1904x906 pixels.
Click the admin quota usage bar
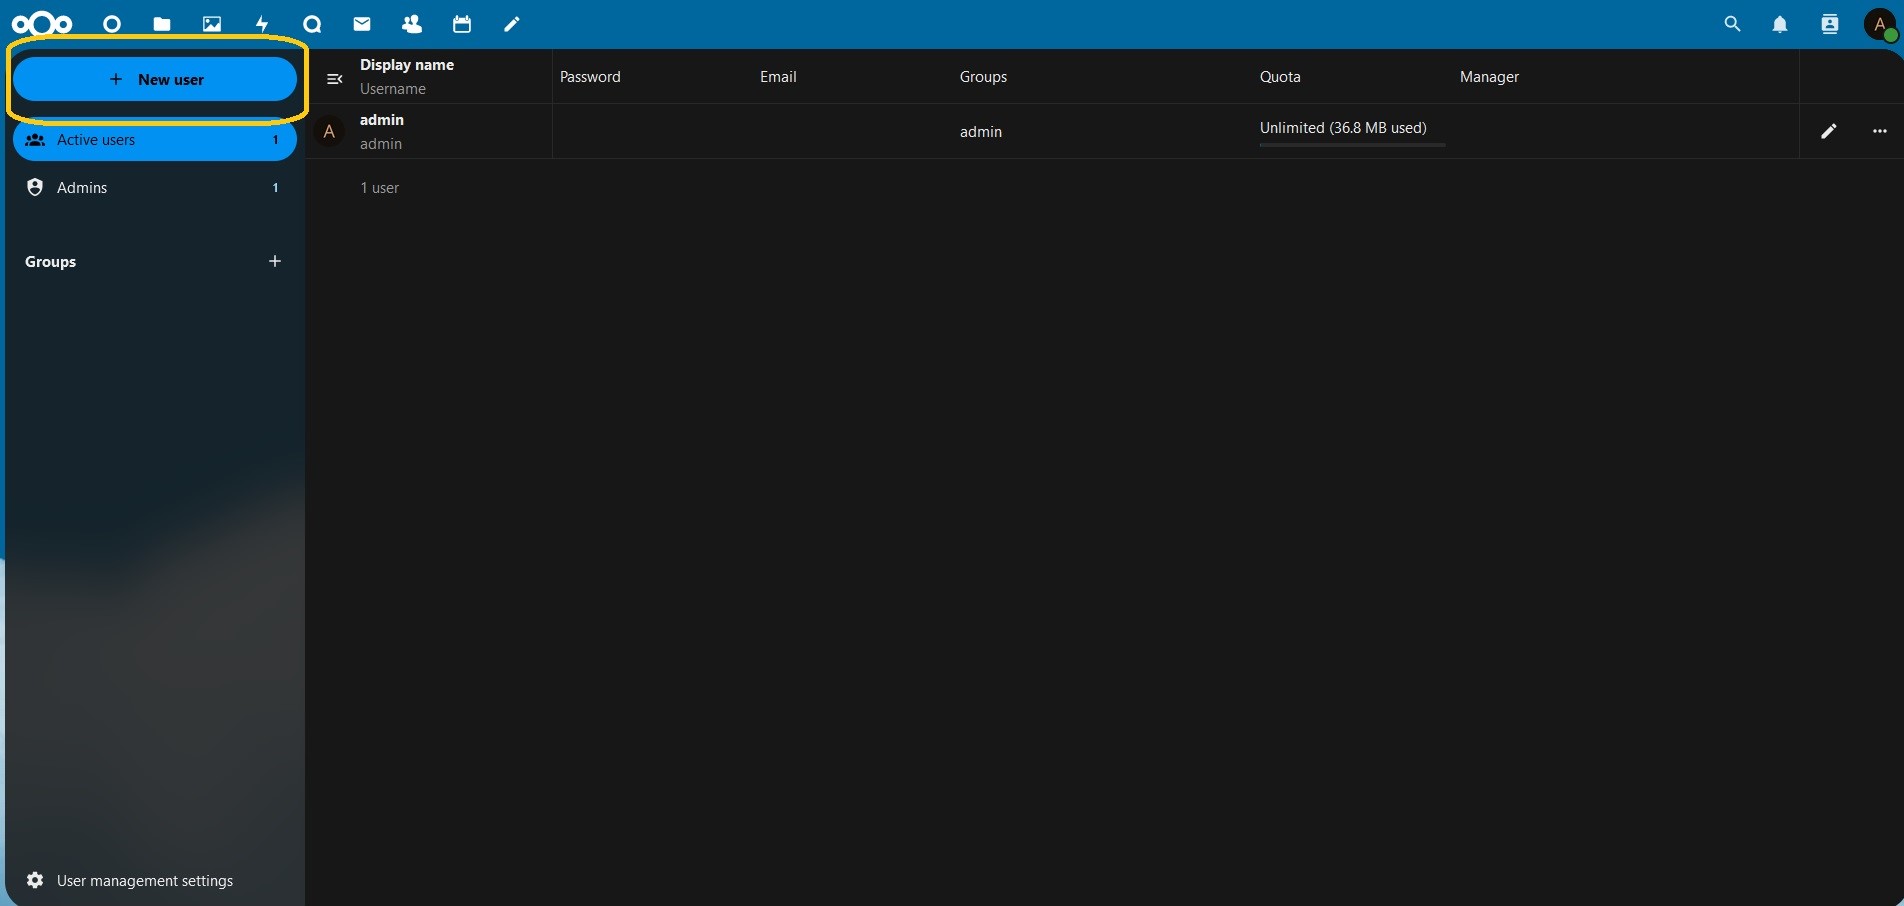(x=1351, y=146)
